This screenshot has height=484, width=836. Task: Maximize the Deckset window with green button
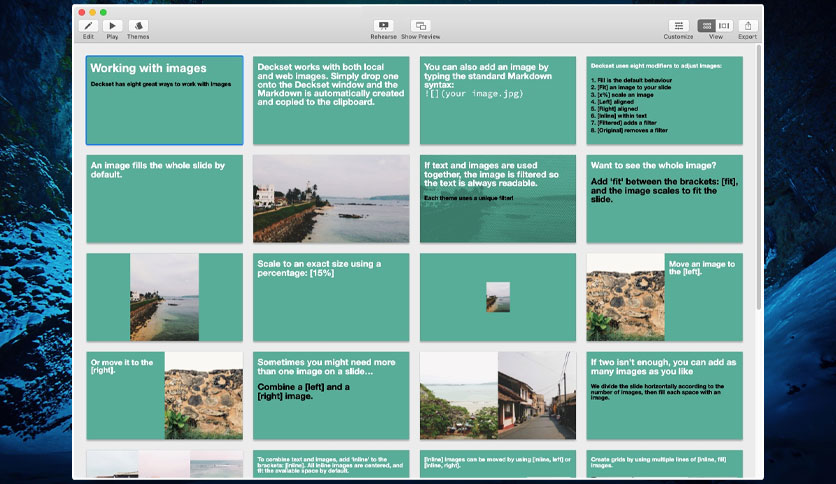click(x=103, y=12)
